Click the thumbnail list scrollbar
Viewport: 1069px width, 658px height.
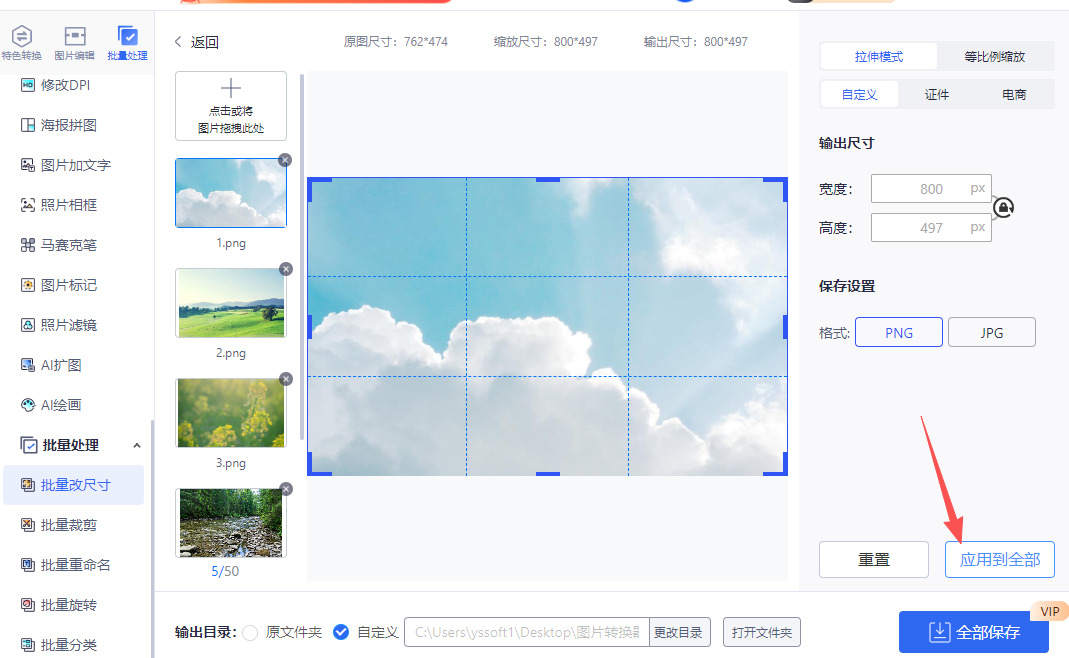pos(302,256)
